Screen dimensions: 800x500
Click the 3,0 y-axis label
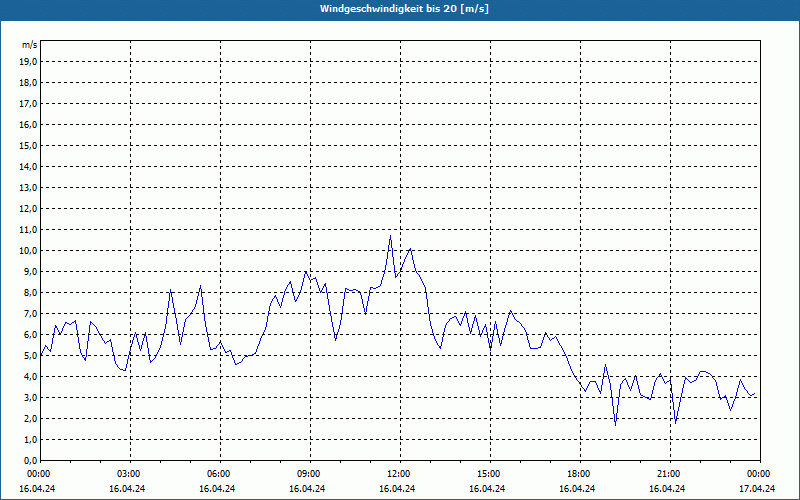coord(31,397)
